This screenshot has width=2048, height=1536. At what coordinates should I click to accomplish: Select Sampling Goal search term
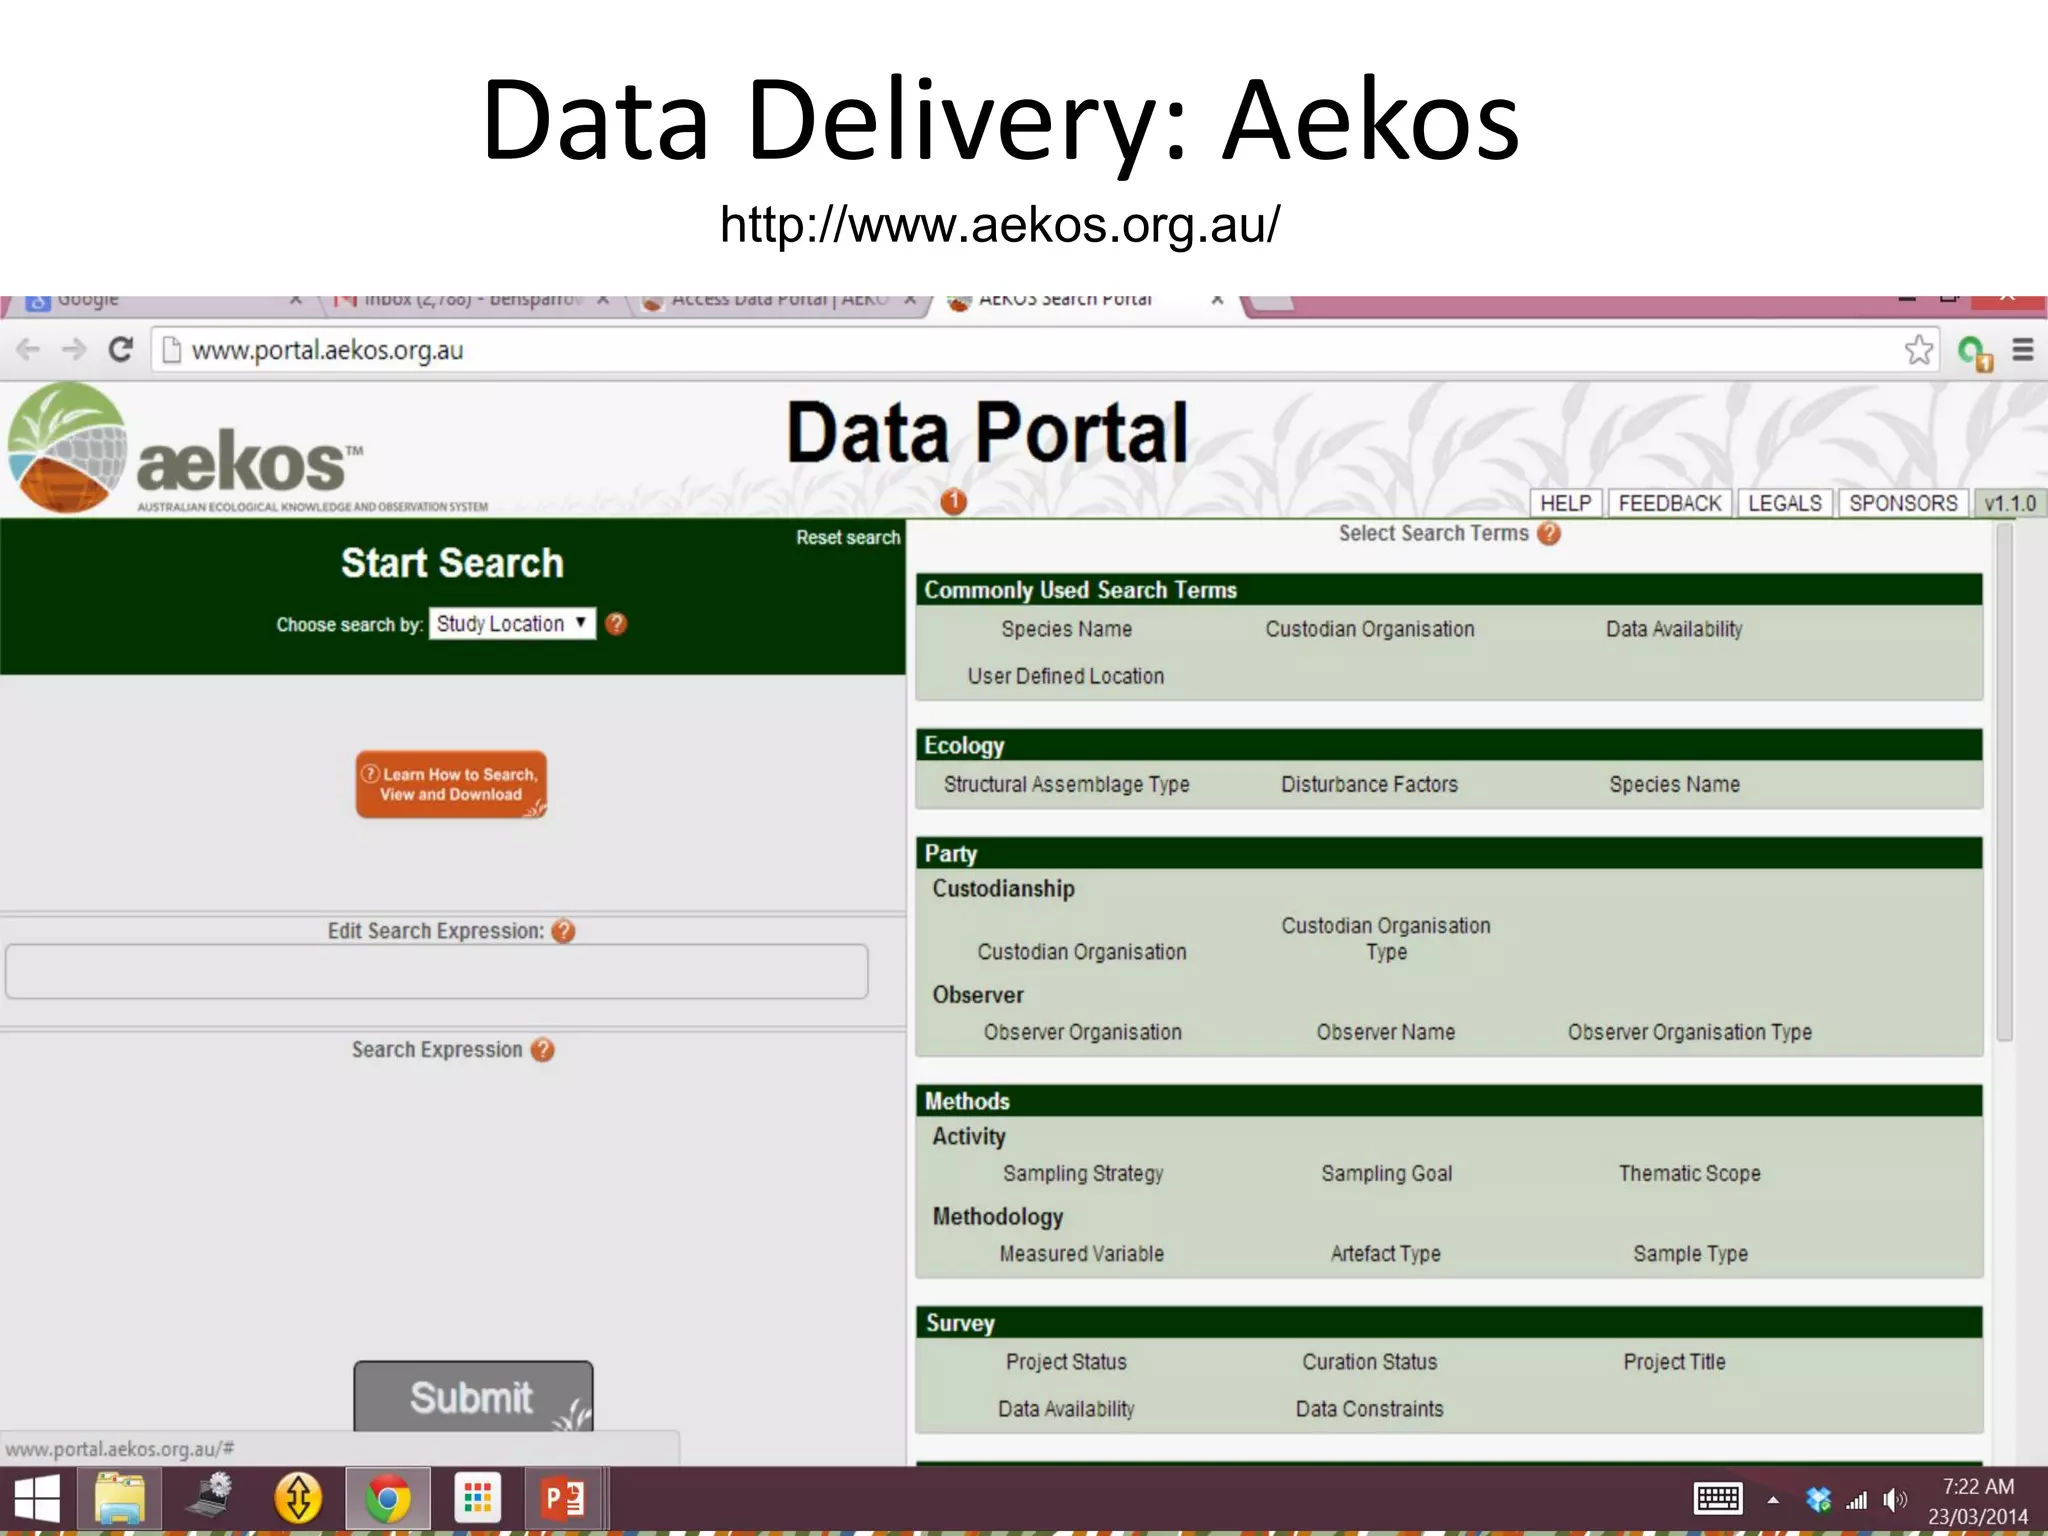coord(1387,1174)
